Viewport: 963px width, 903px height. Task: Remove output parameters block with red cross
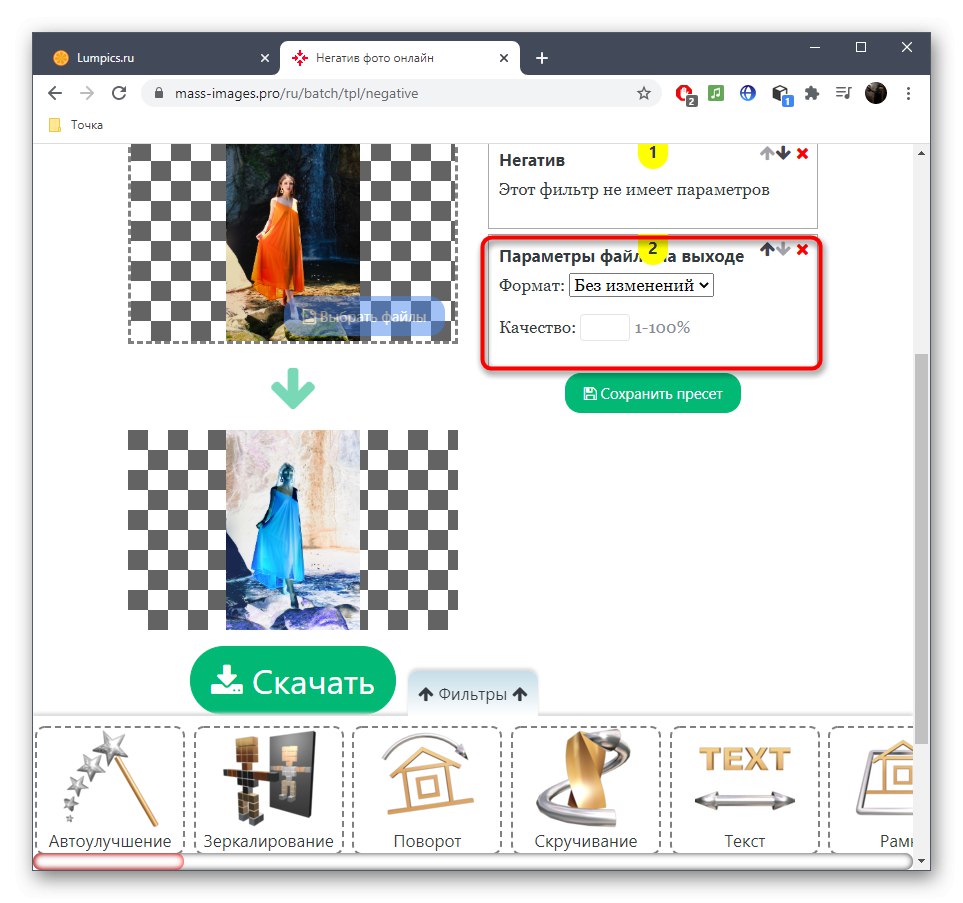(802, 249)
